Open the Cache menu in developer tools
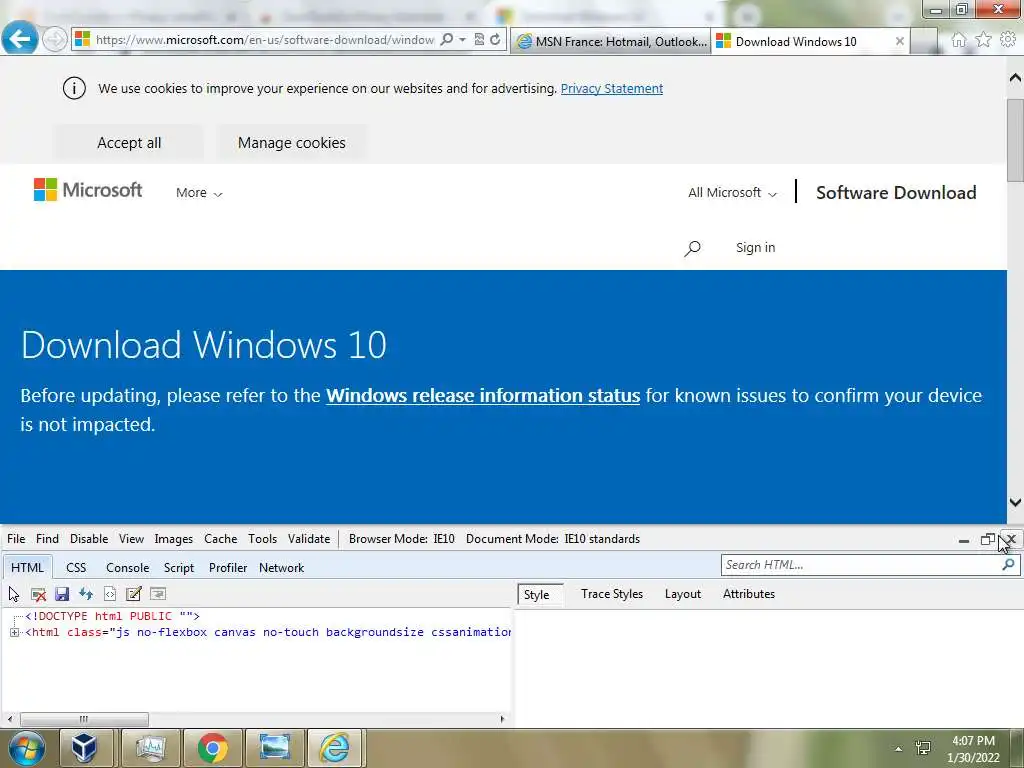This screenshot has height=768, width=1024. [220, 539]
